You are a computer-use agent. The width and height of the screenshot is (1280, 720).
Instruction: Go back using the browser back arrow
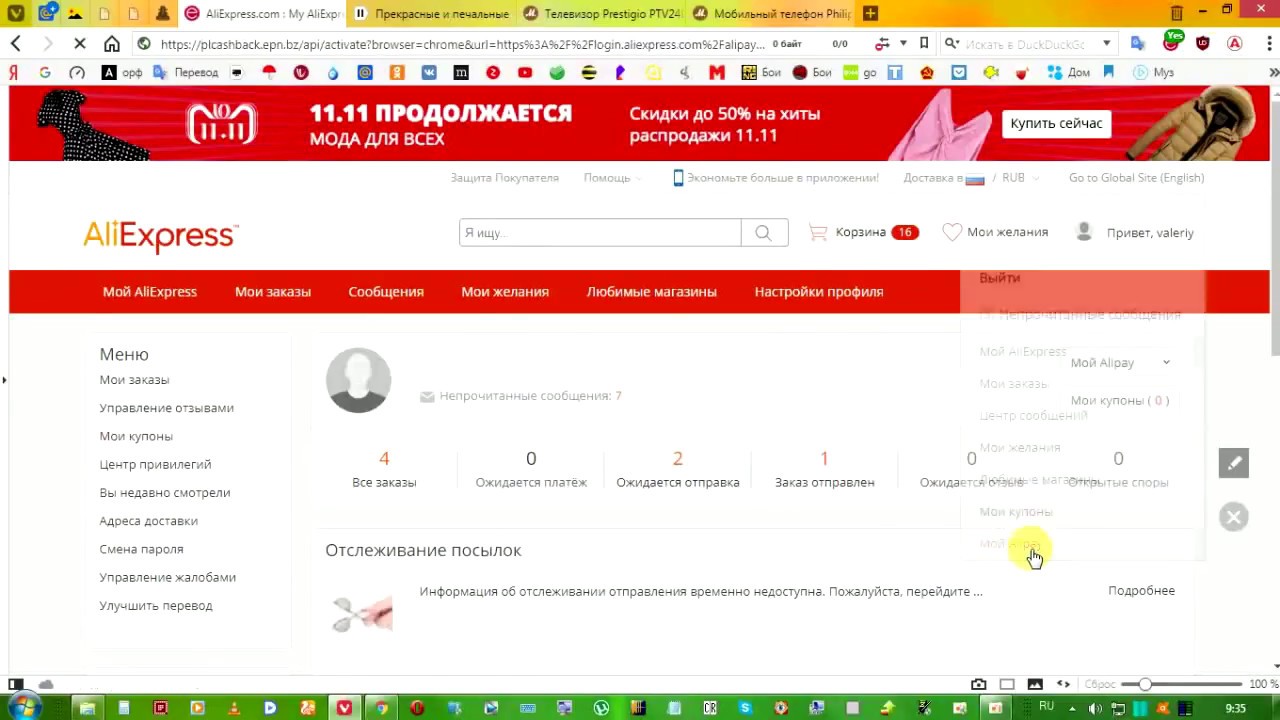click(16, 44)
